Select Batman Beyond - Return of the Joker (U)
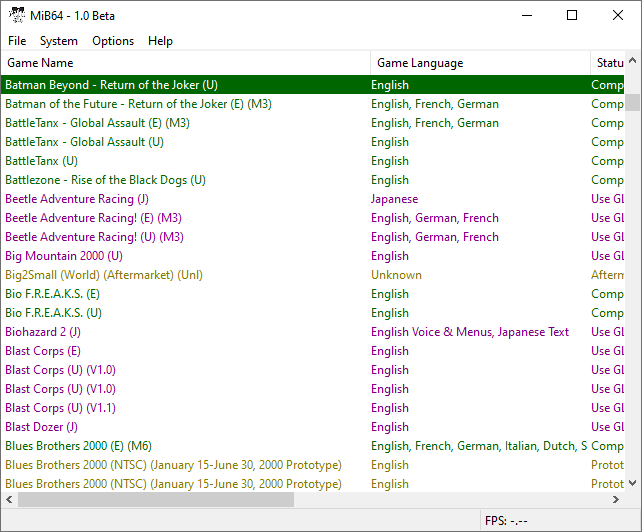642x532 pixels. pyautogui.click(x=111, y=85)
